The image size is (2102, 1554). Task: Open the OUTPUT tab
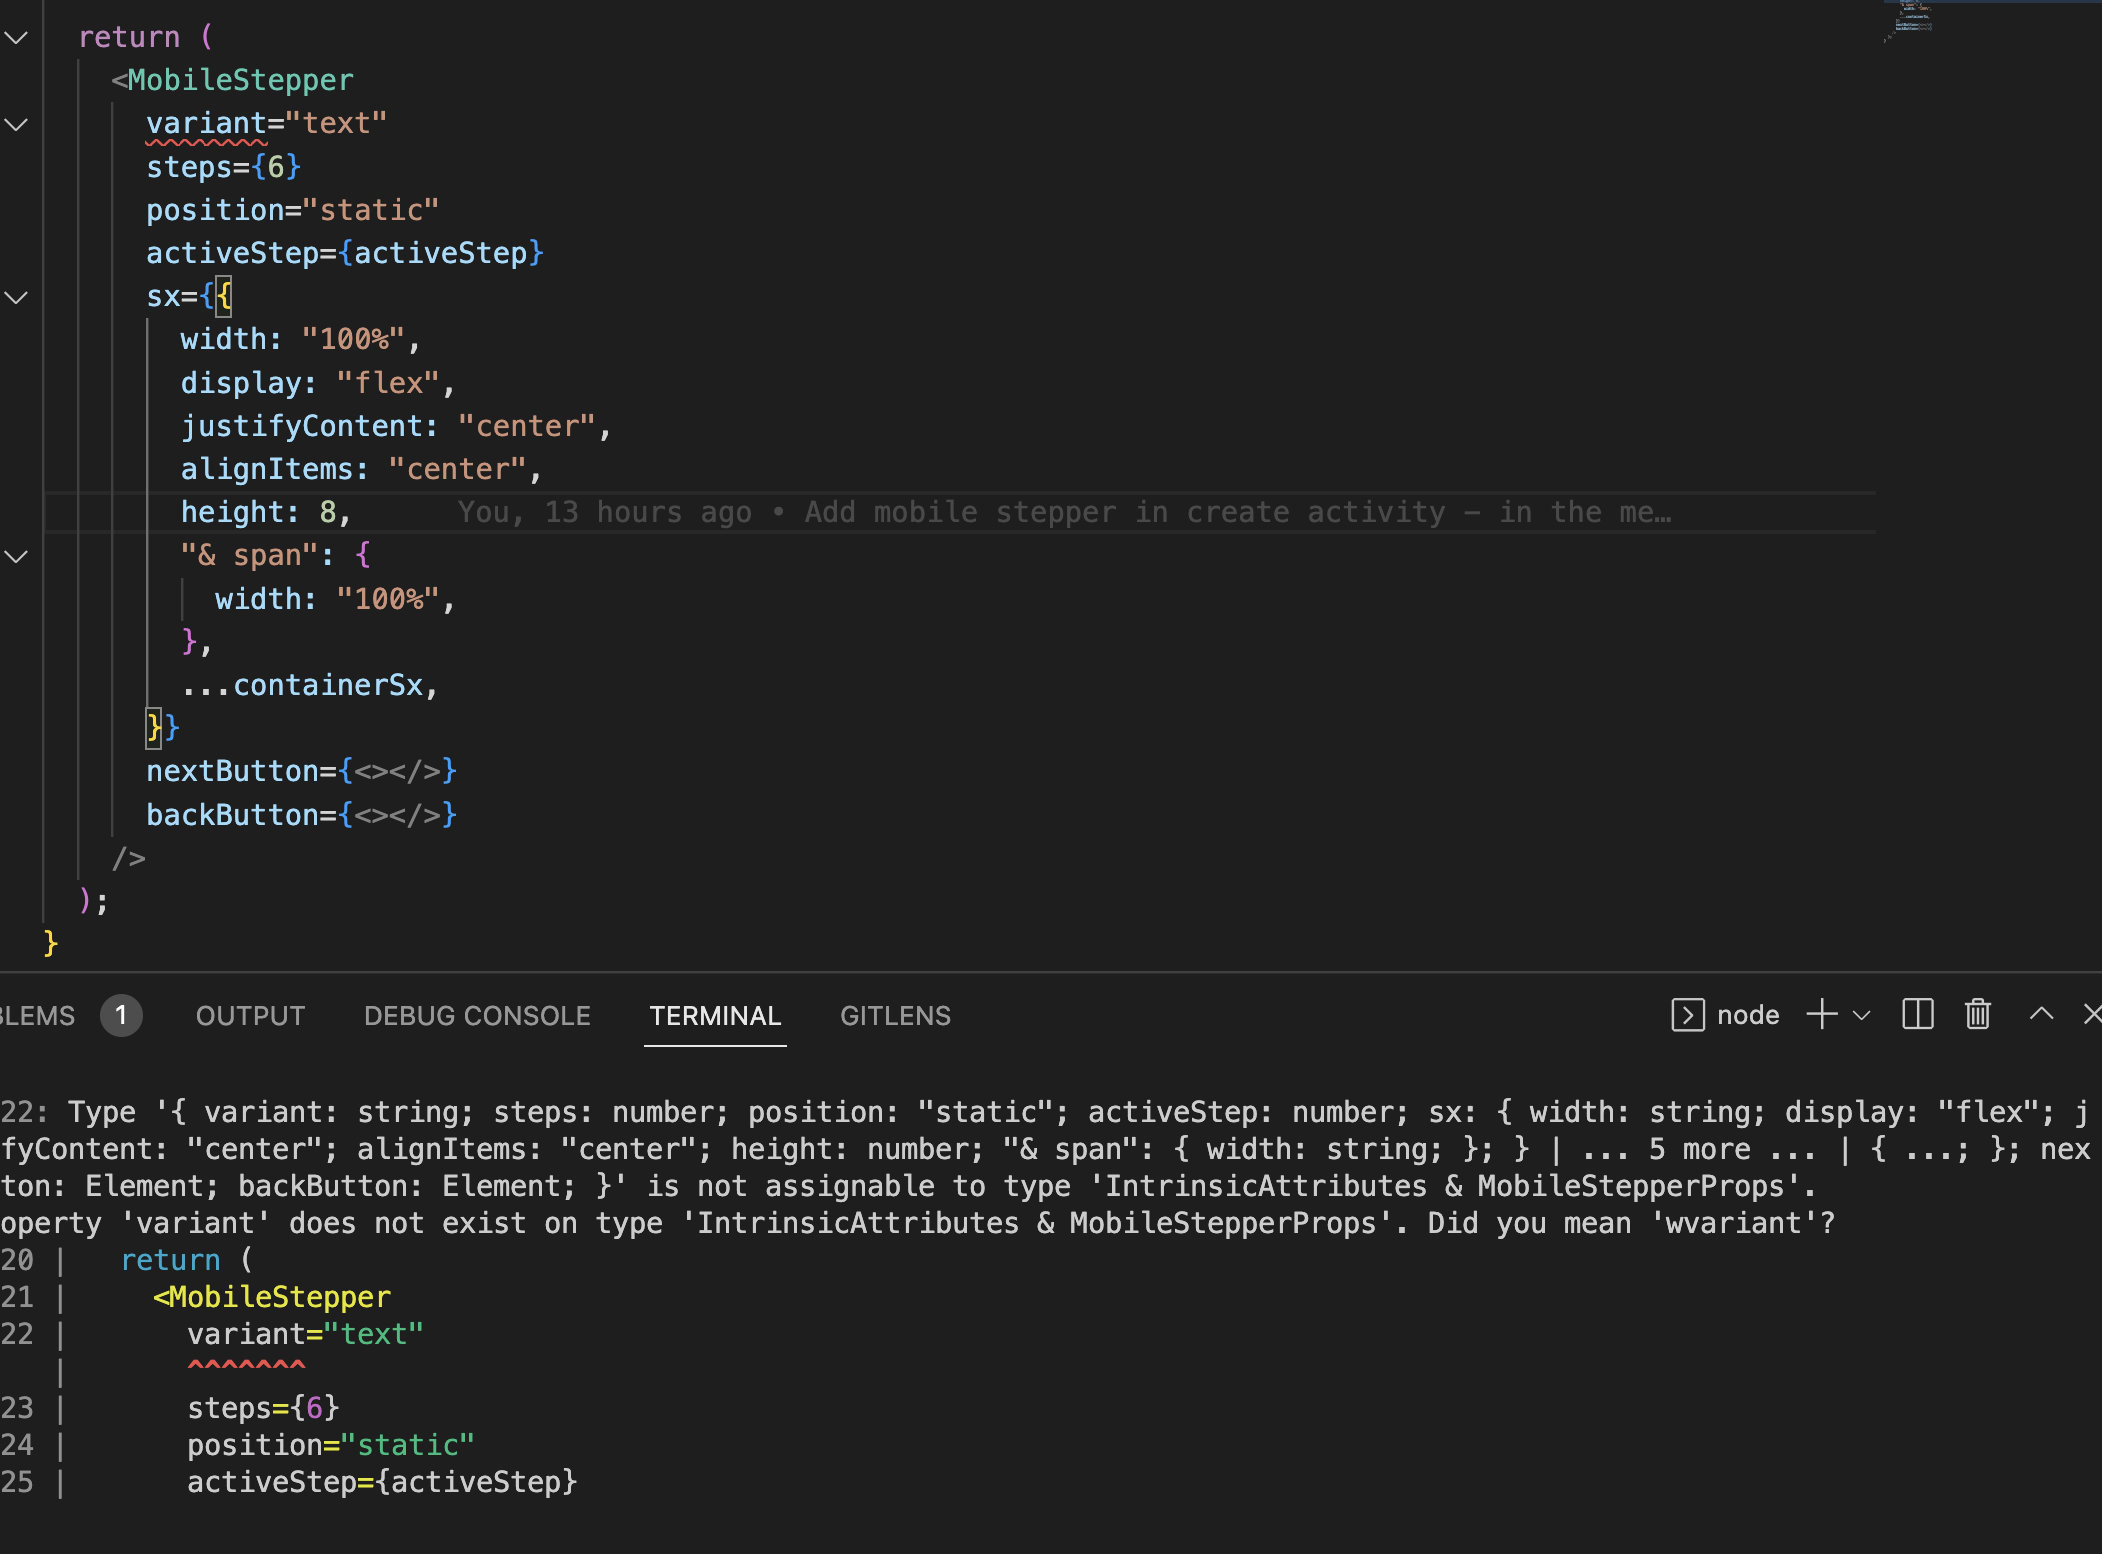click(249, 1015)
